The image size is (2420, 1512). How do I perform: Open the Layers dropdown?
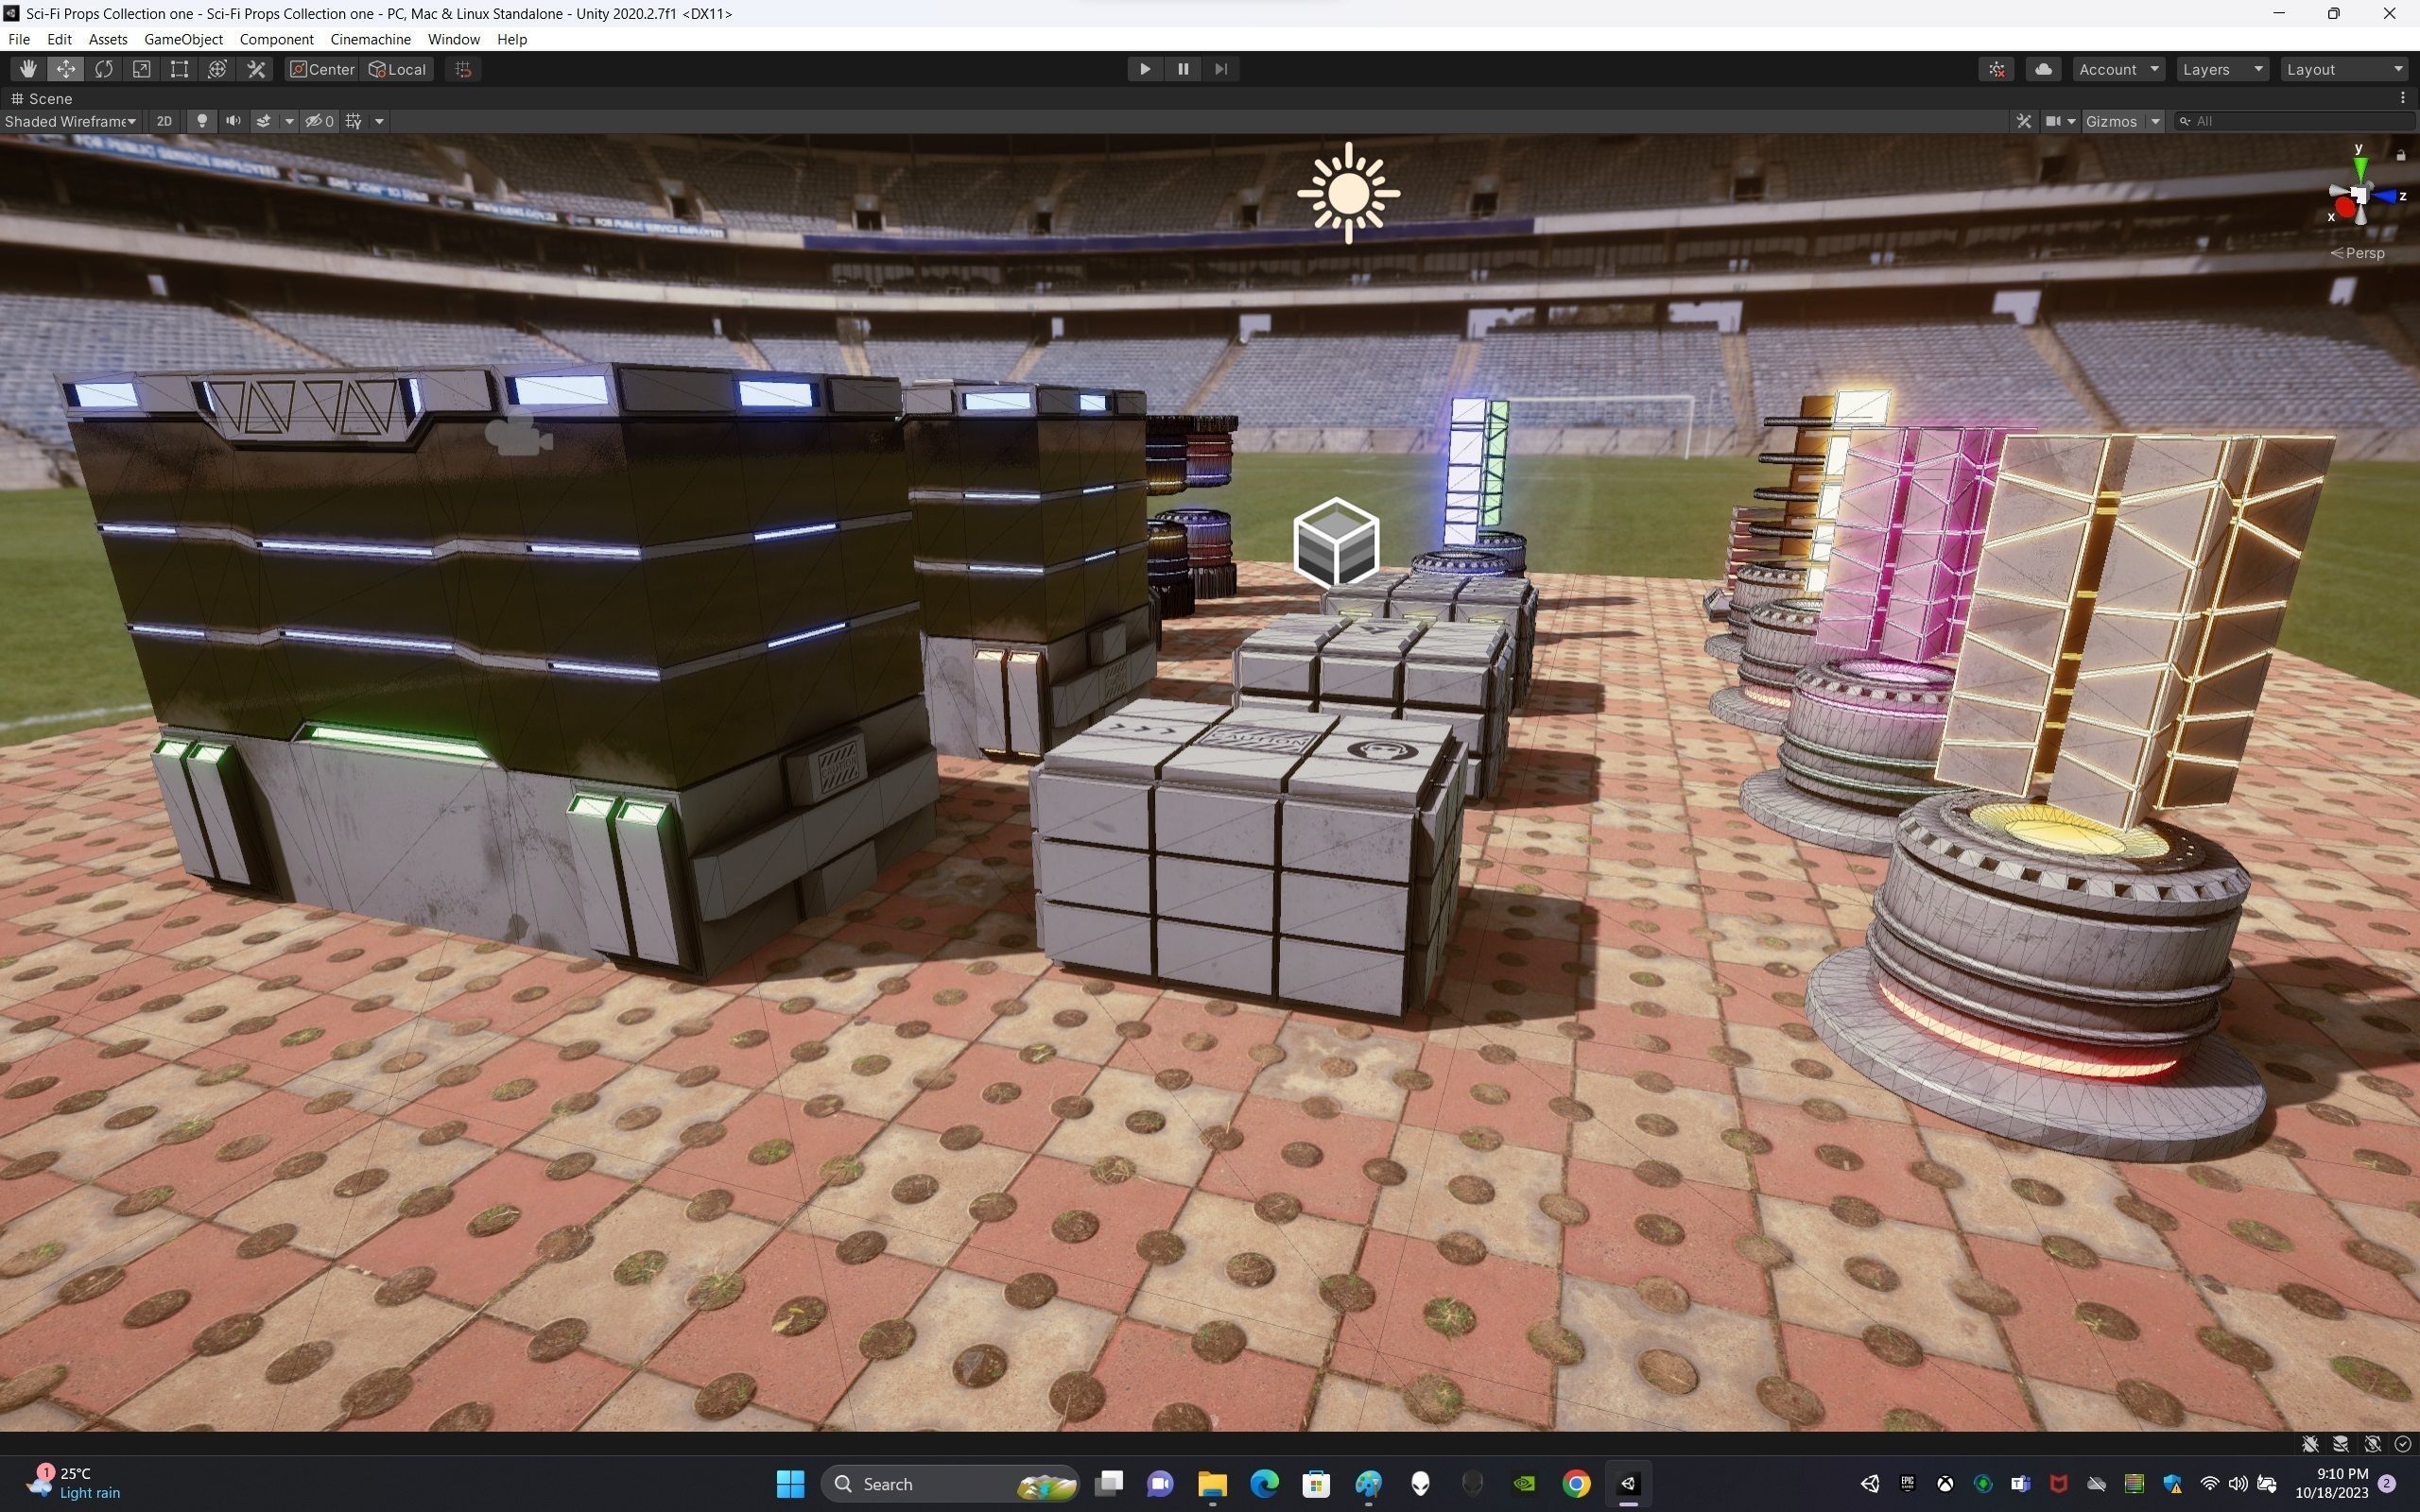coord(2222,69)
